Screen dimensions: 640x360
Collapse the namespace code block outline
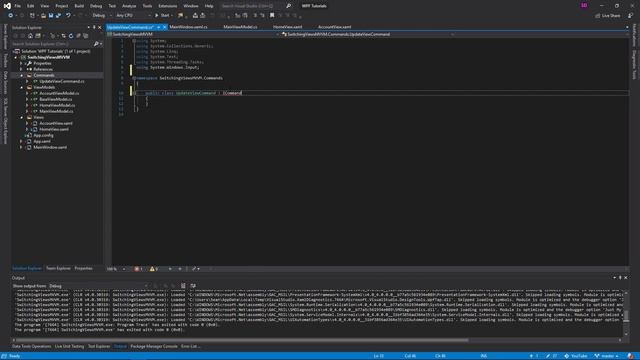tap(134, 78)
